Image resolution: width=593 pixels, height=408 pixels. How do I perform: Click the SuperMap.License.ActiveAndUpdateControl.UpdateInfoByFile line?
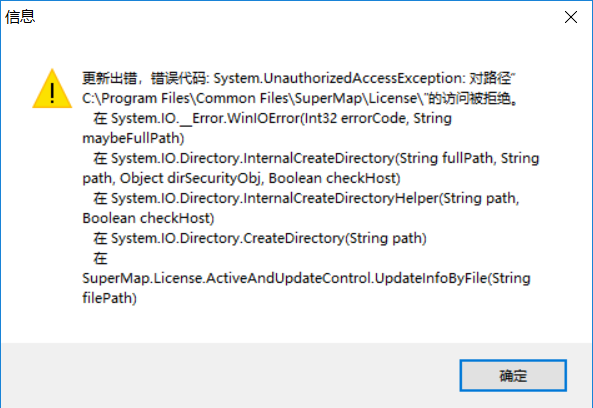306,278
